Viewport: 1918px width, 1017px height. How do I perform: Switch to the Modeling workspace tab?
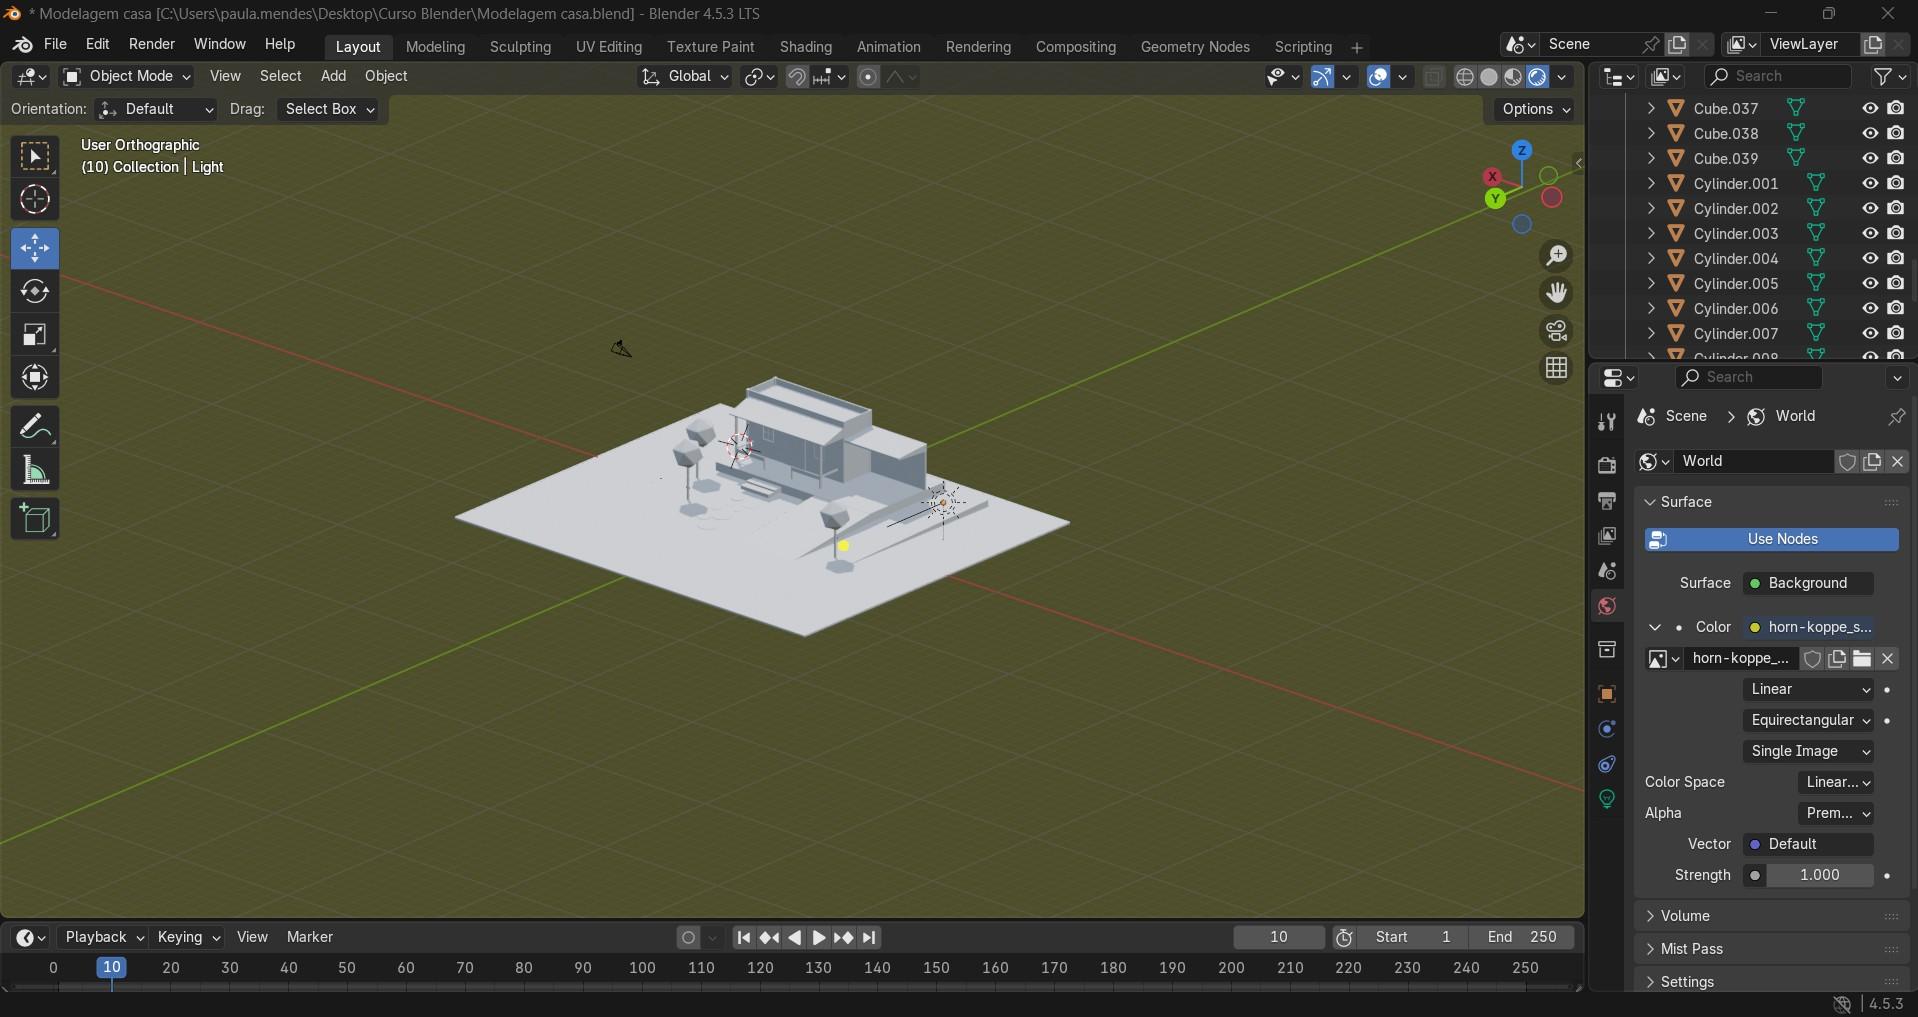[435, 47]
